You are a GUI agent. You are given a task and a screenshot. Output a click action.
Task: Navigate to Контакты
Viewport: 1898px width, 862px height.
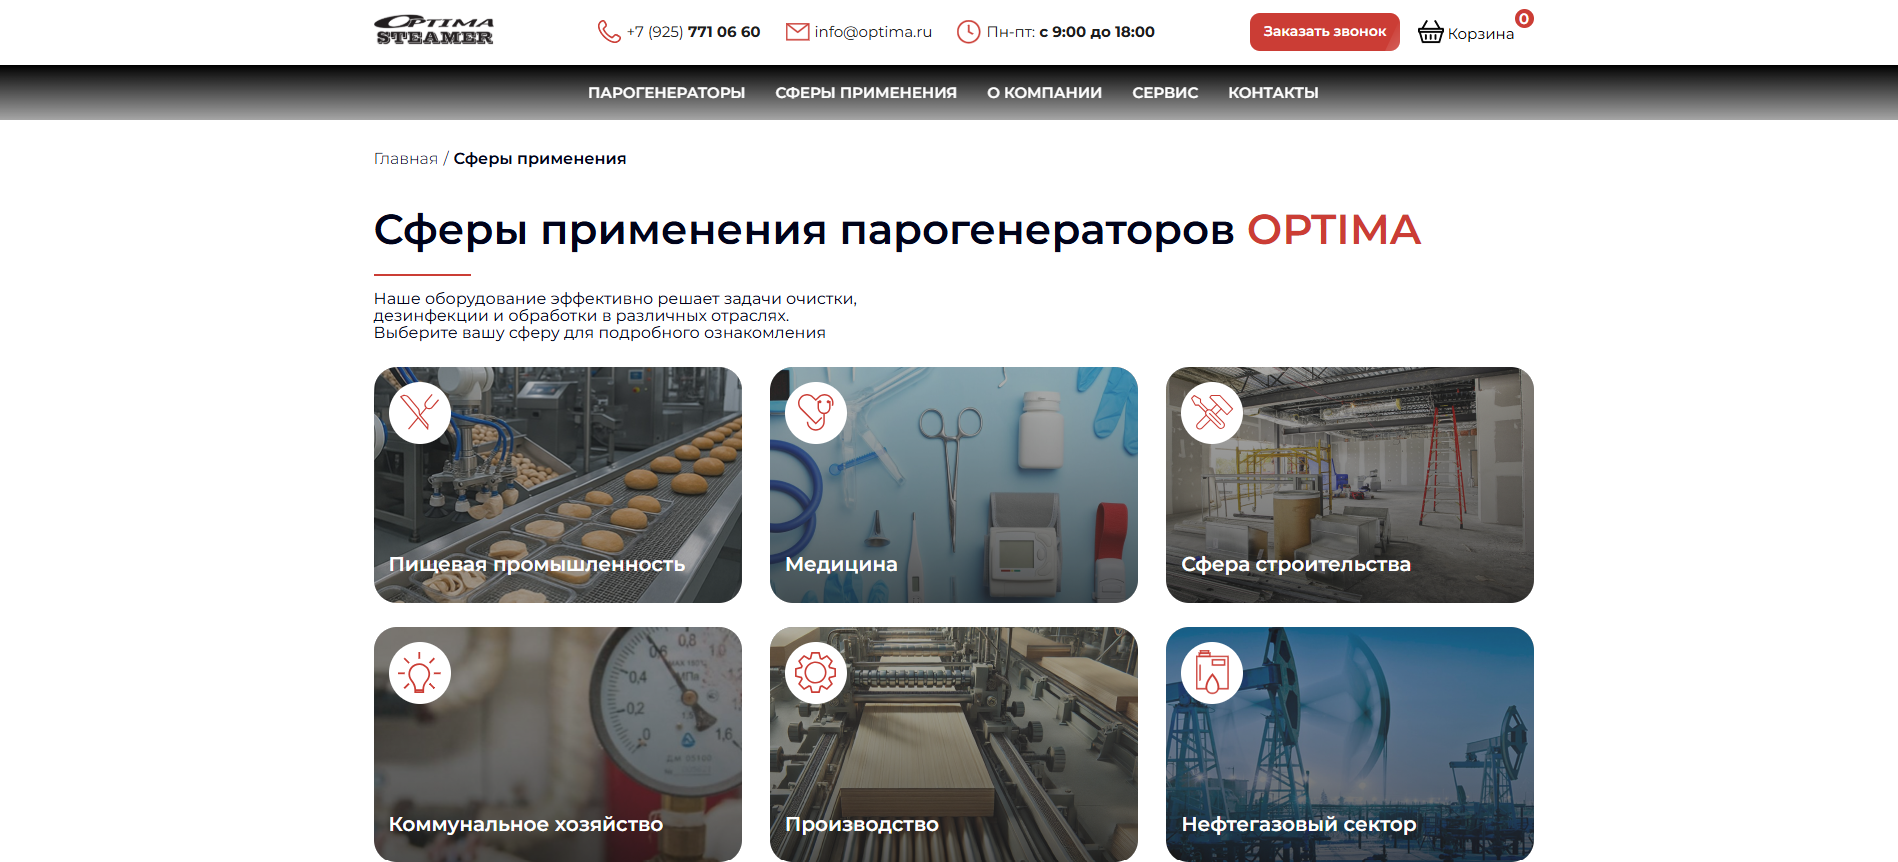1273,93
